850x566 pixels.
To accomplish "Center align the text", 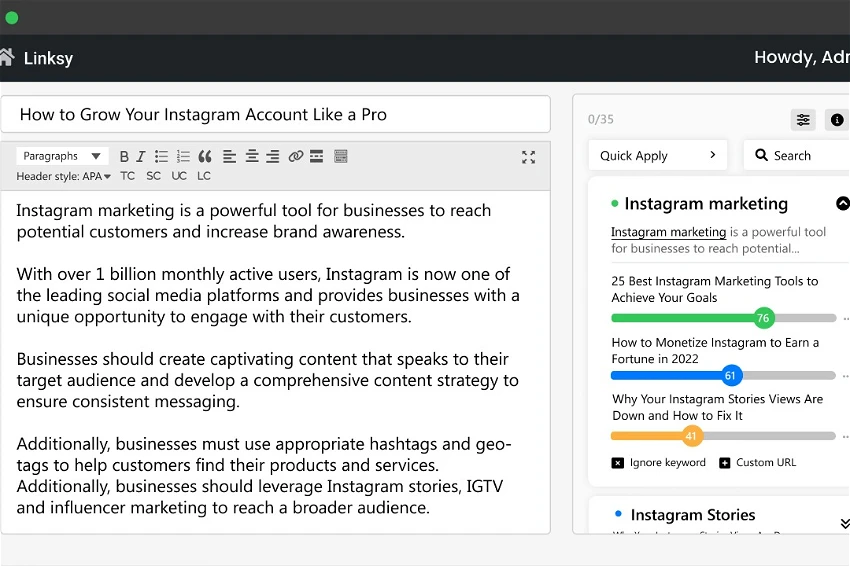I will tap(251, 156).
